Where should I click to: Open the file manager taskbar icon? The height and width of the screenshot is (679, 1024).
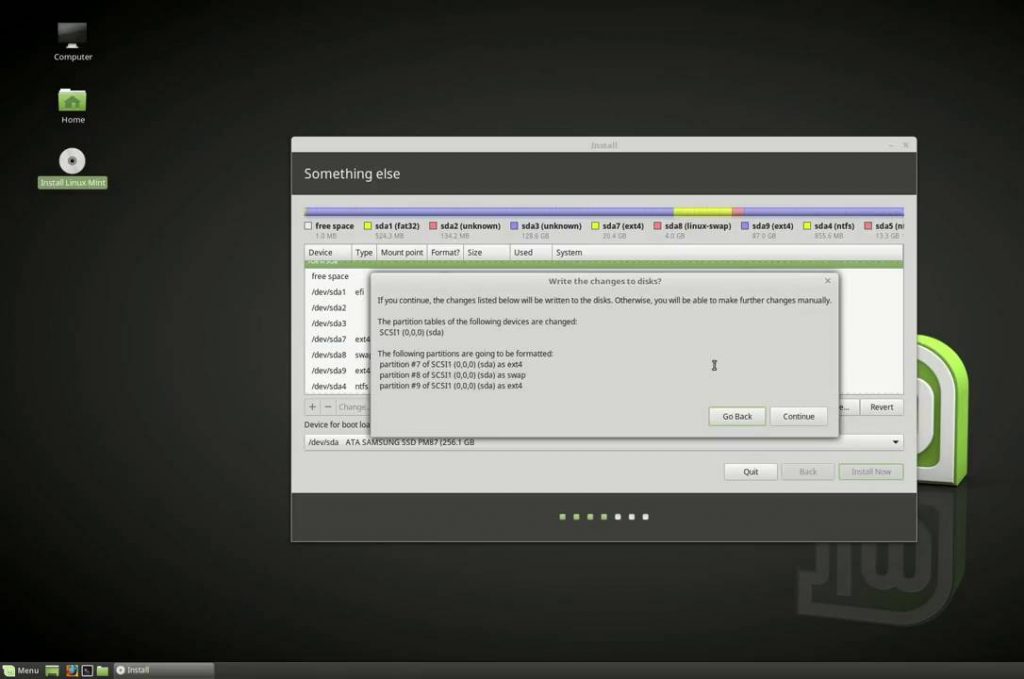coord(103,671)
